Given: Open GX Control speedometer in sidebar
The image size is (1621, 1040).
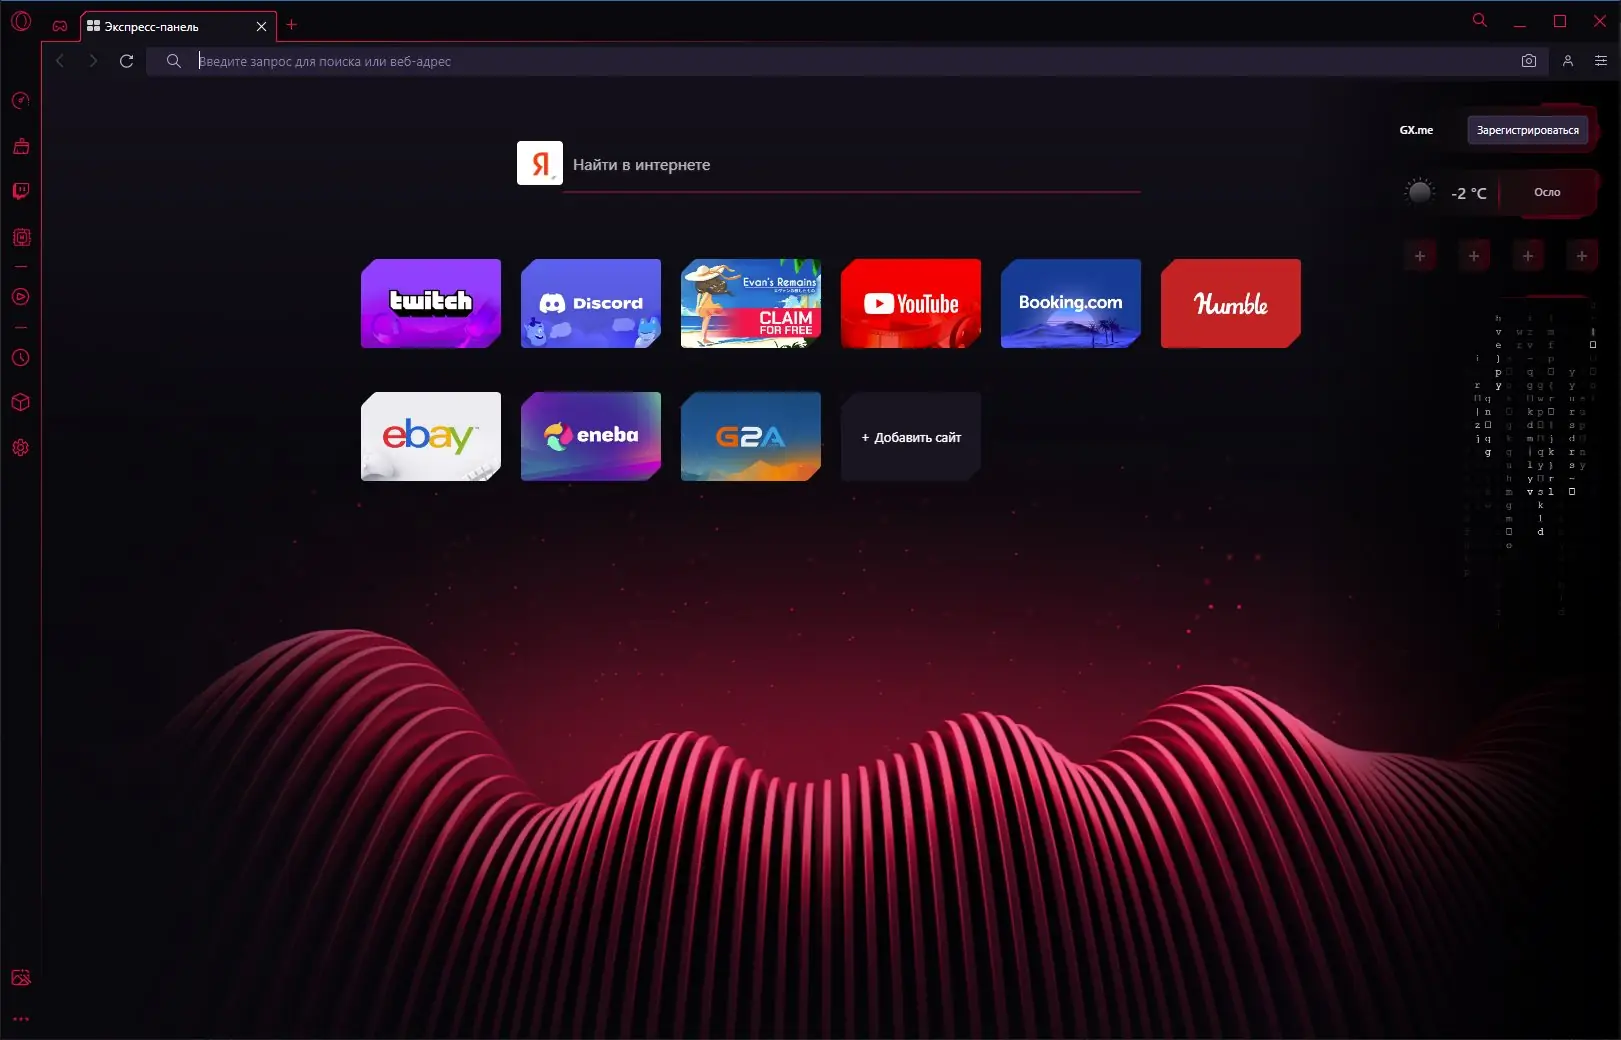Looking at the screenshot, I should [x=21, y=101].
